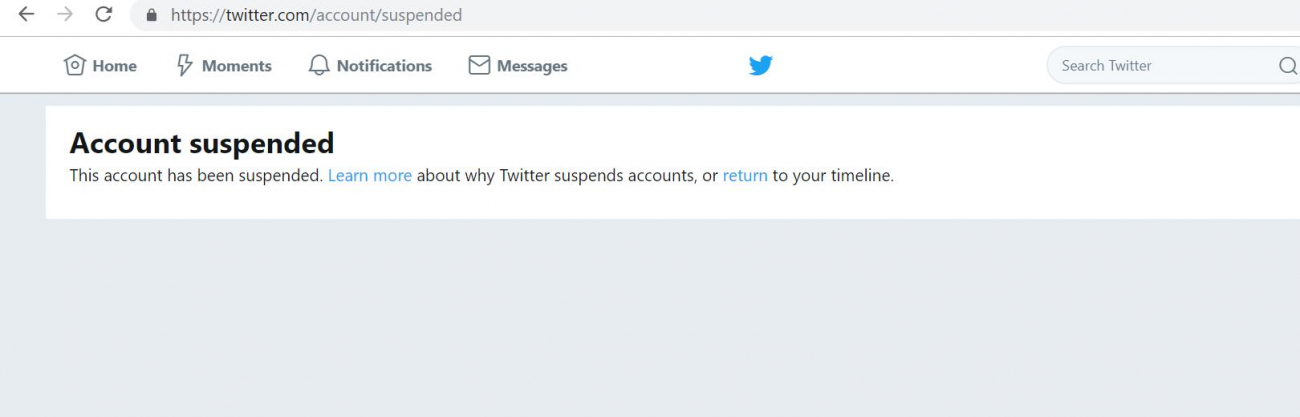Click the Messages envelope icon

[x=479, y=65]
